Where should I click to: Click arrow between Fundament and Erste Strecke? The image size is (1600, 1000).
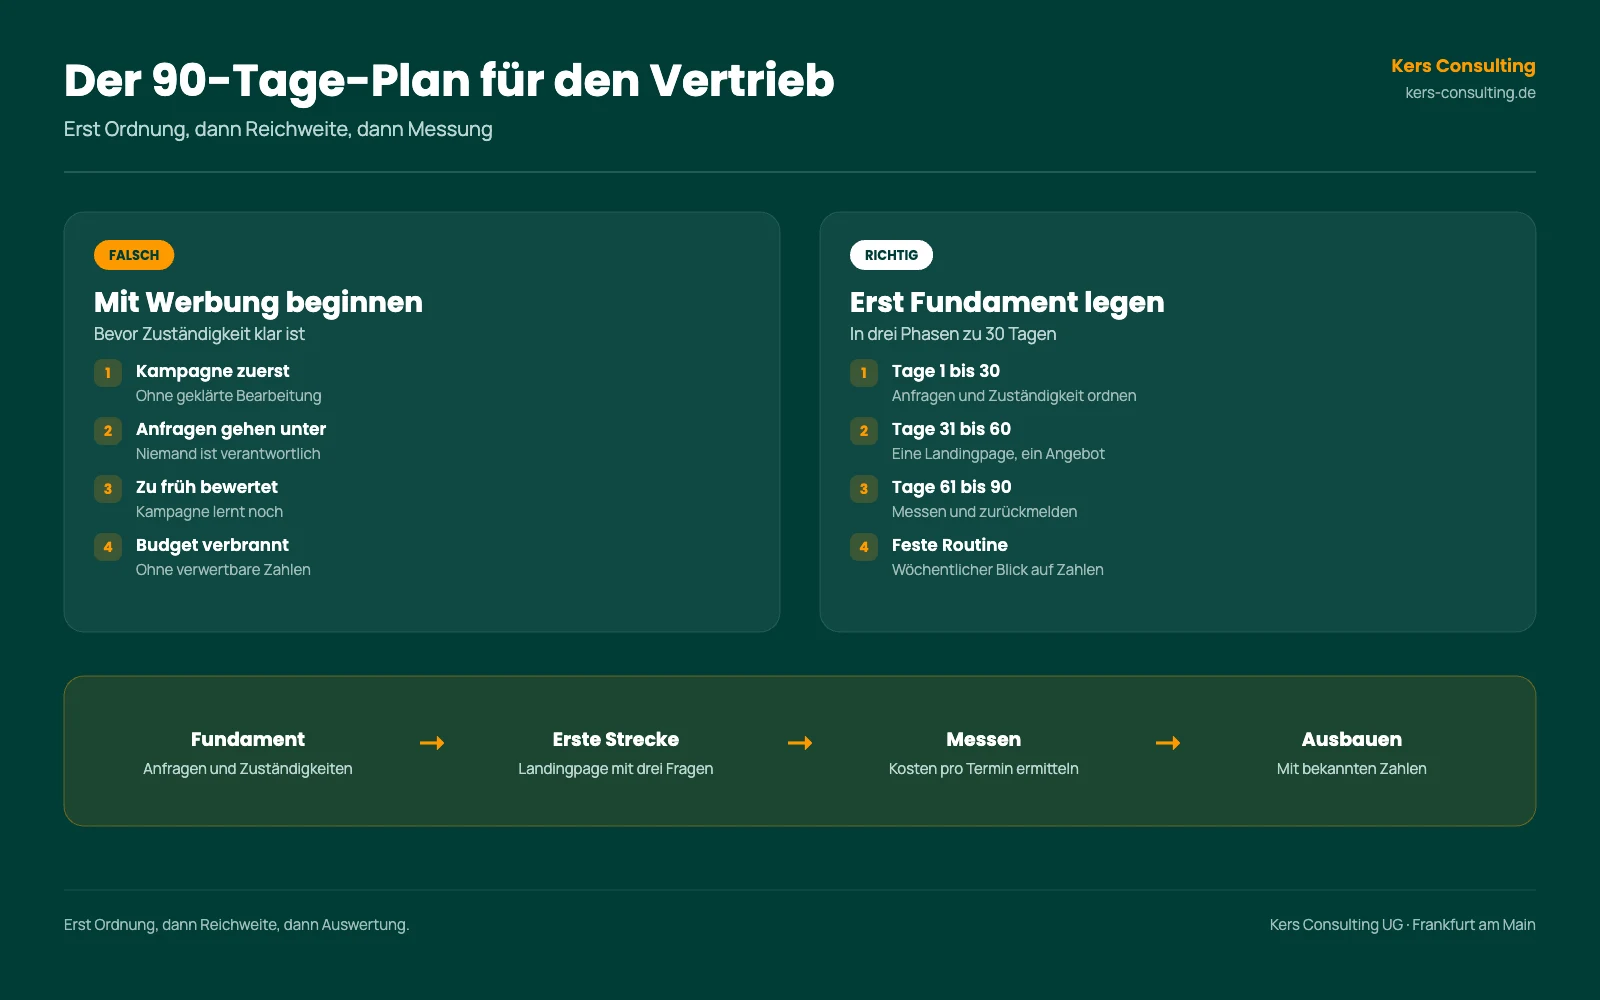(432, 743)
